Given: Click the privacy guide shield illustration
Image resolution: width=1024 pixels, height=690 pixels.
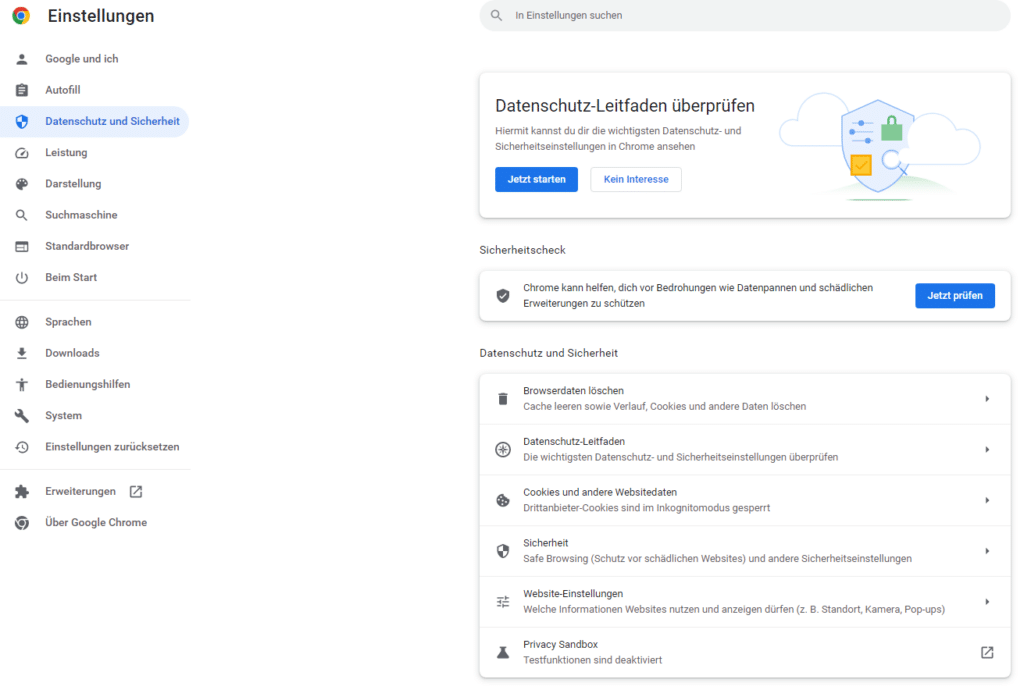Looking at the screenshot, I should click(878, 146).
